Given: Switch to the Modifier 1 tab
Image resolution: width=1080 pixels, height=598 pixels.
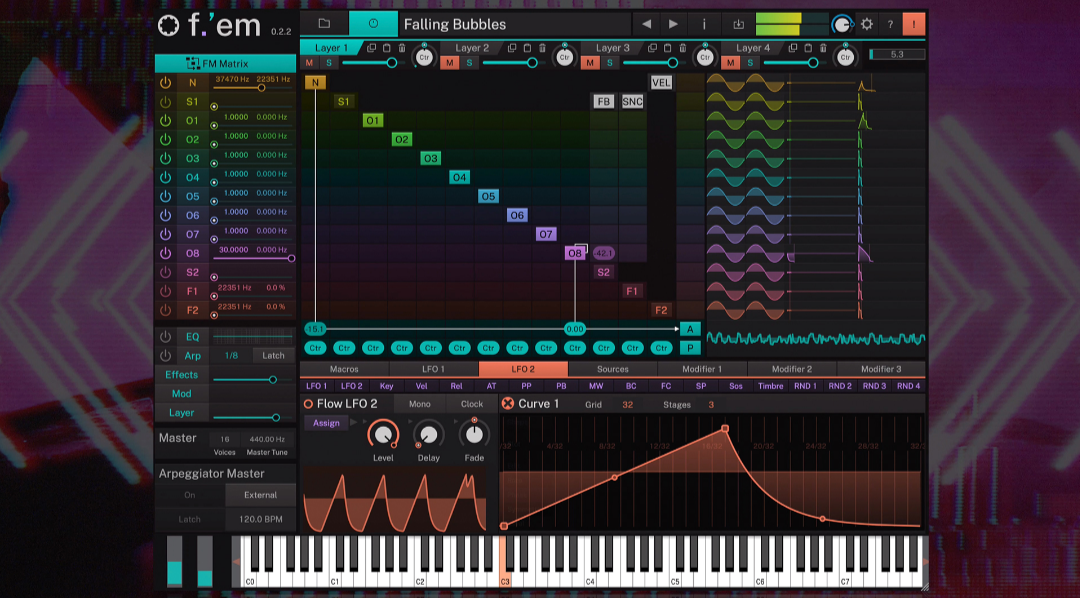Looking at the screenshot, I should [702, 369].
